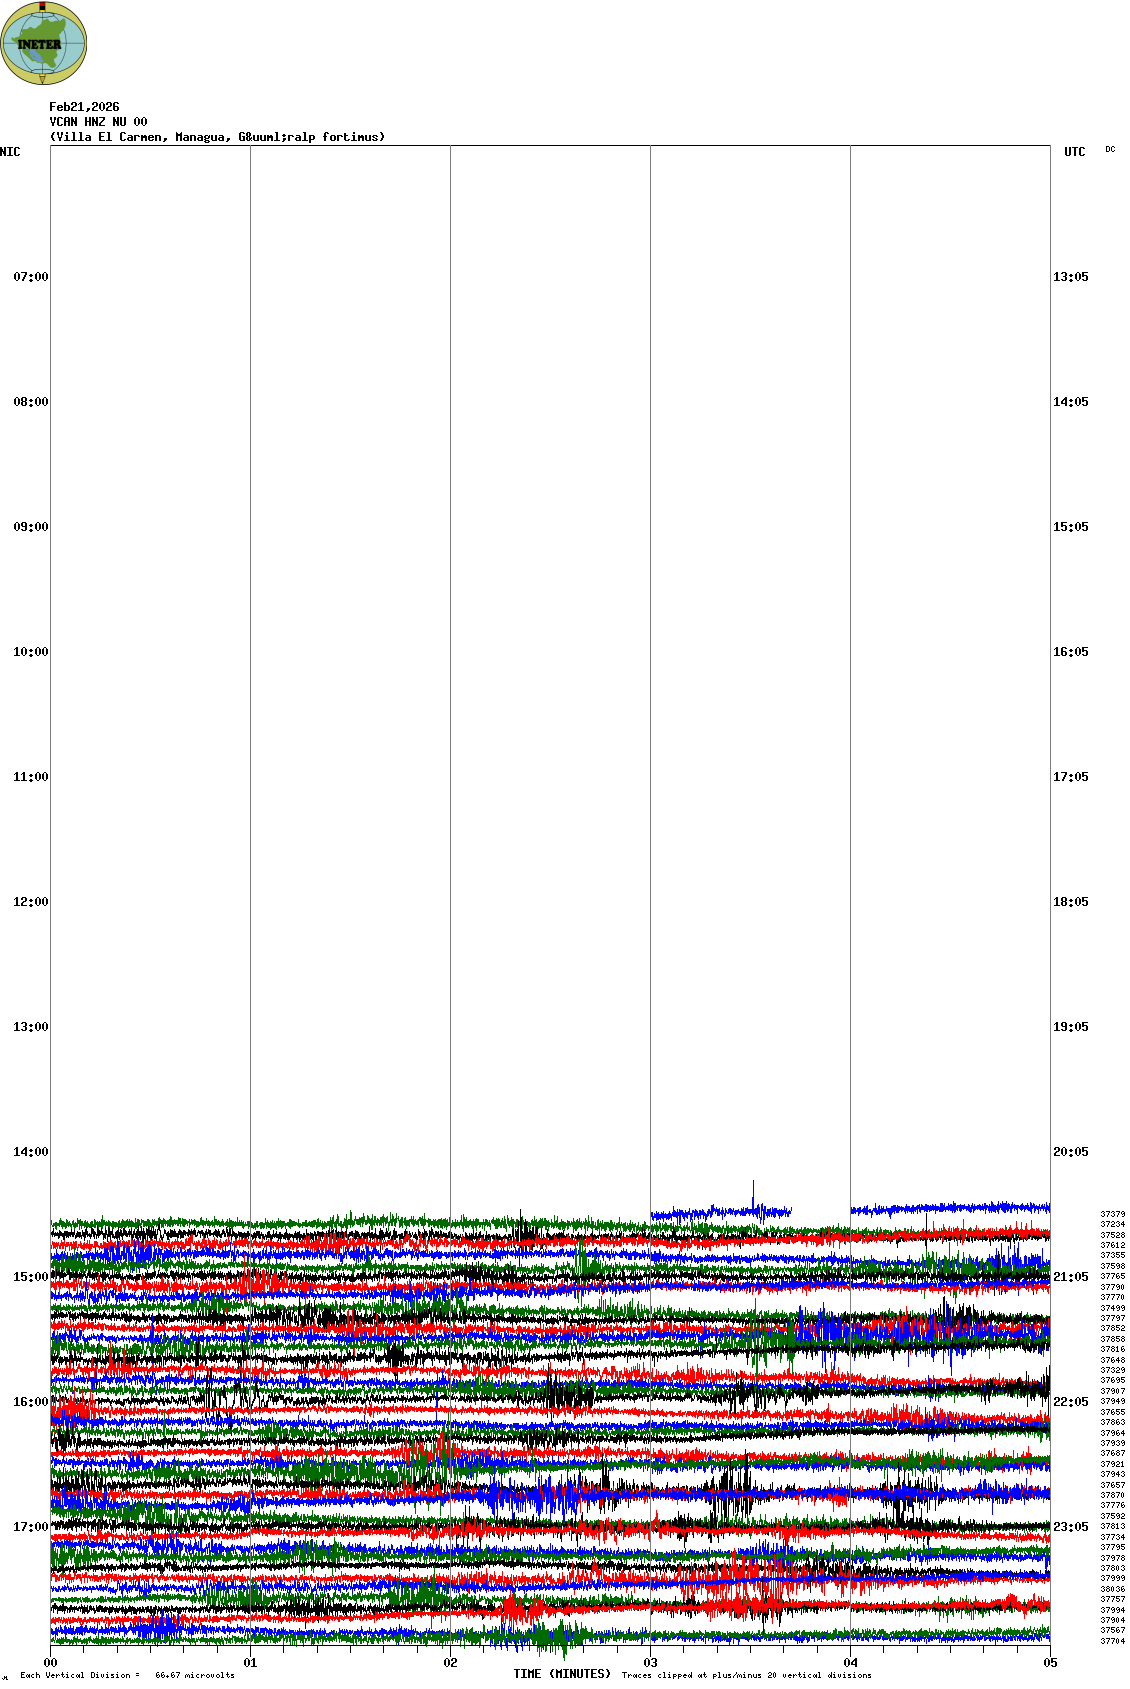Image resolution: width=1130 pixels, height=1689 pixels.
Task: Click the 37379 DC offset value
Action: [1112, 1214]
